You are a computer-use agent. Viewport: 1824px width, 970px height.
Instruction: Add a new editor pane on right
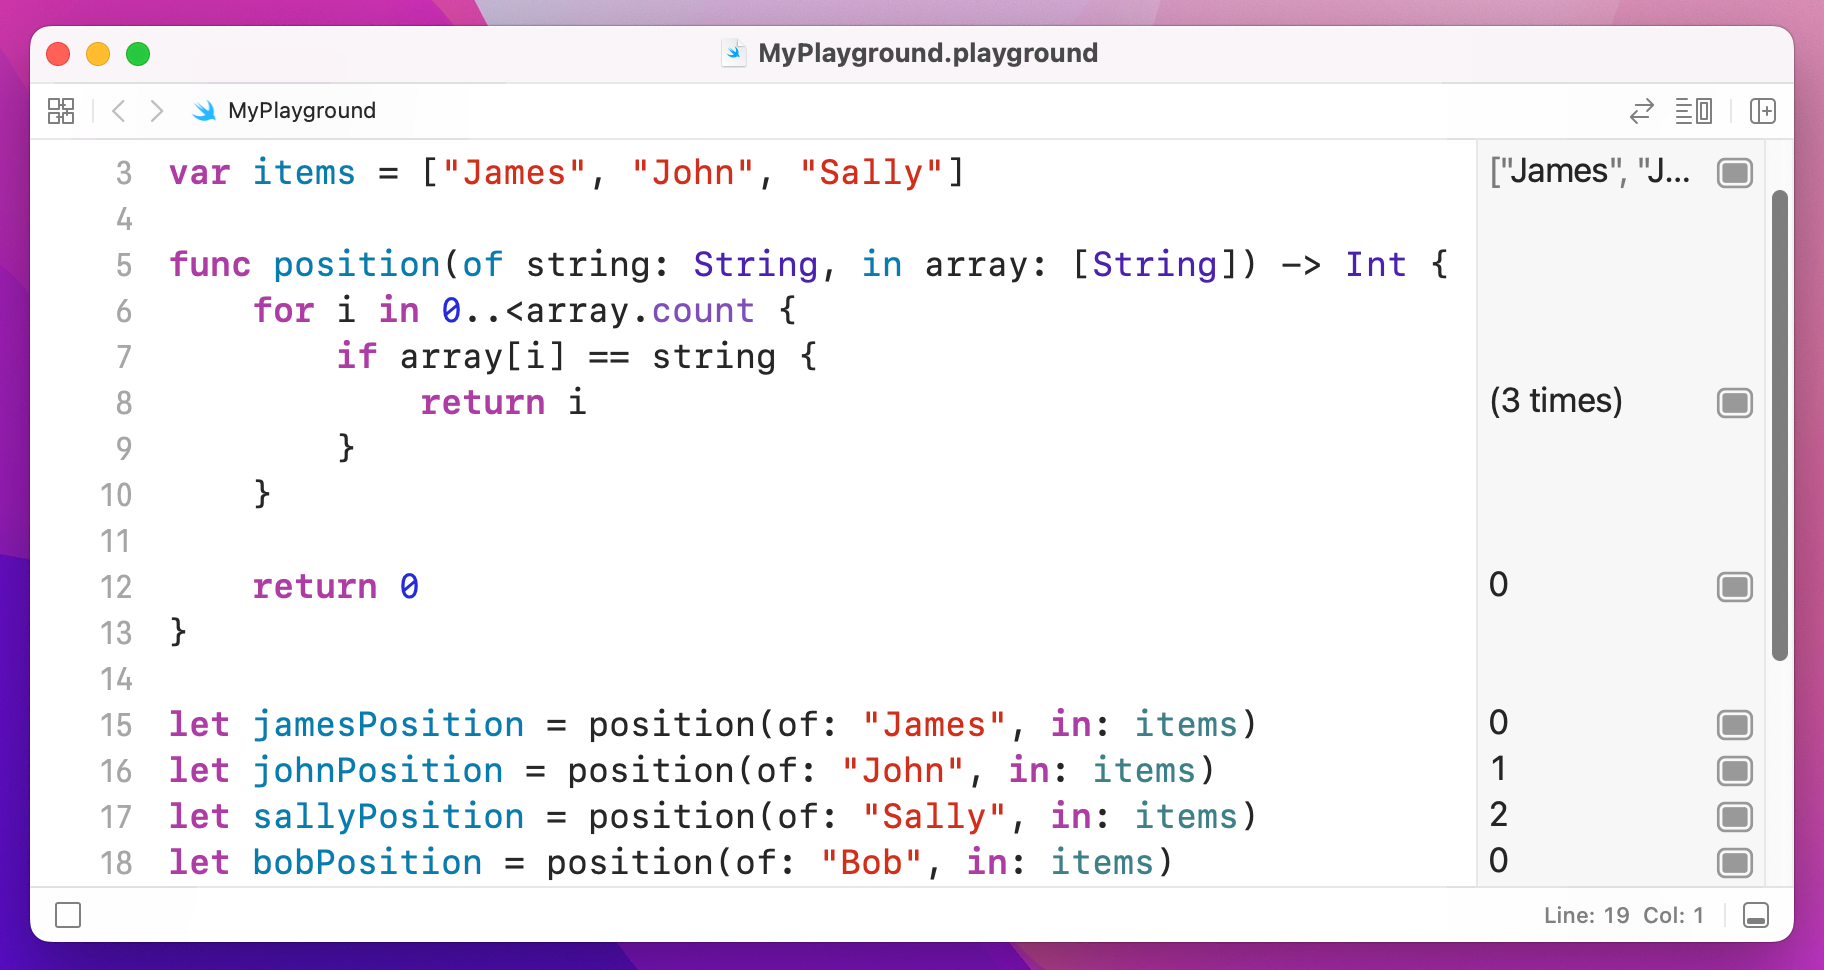point(1762,111)
